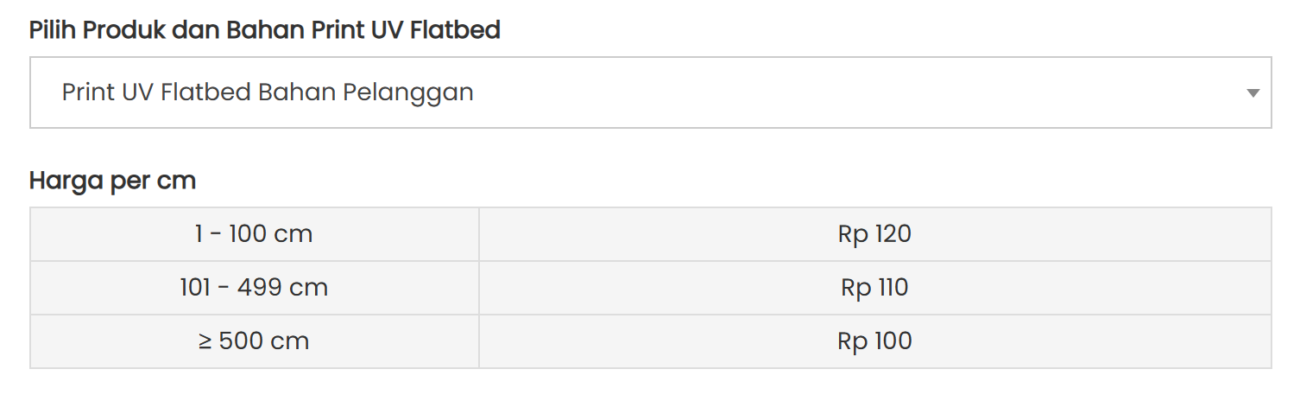Click the ≥ symbol in the last row

tap(206, 341)
